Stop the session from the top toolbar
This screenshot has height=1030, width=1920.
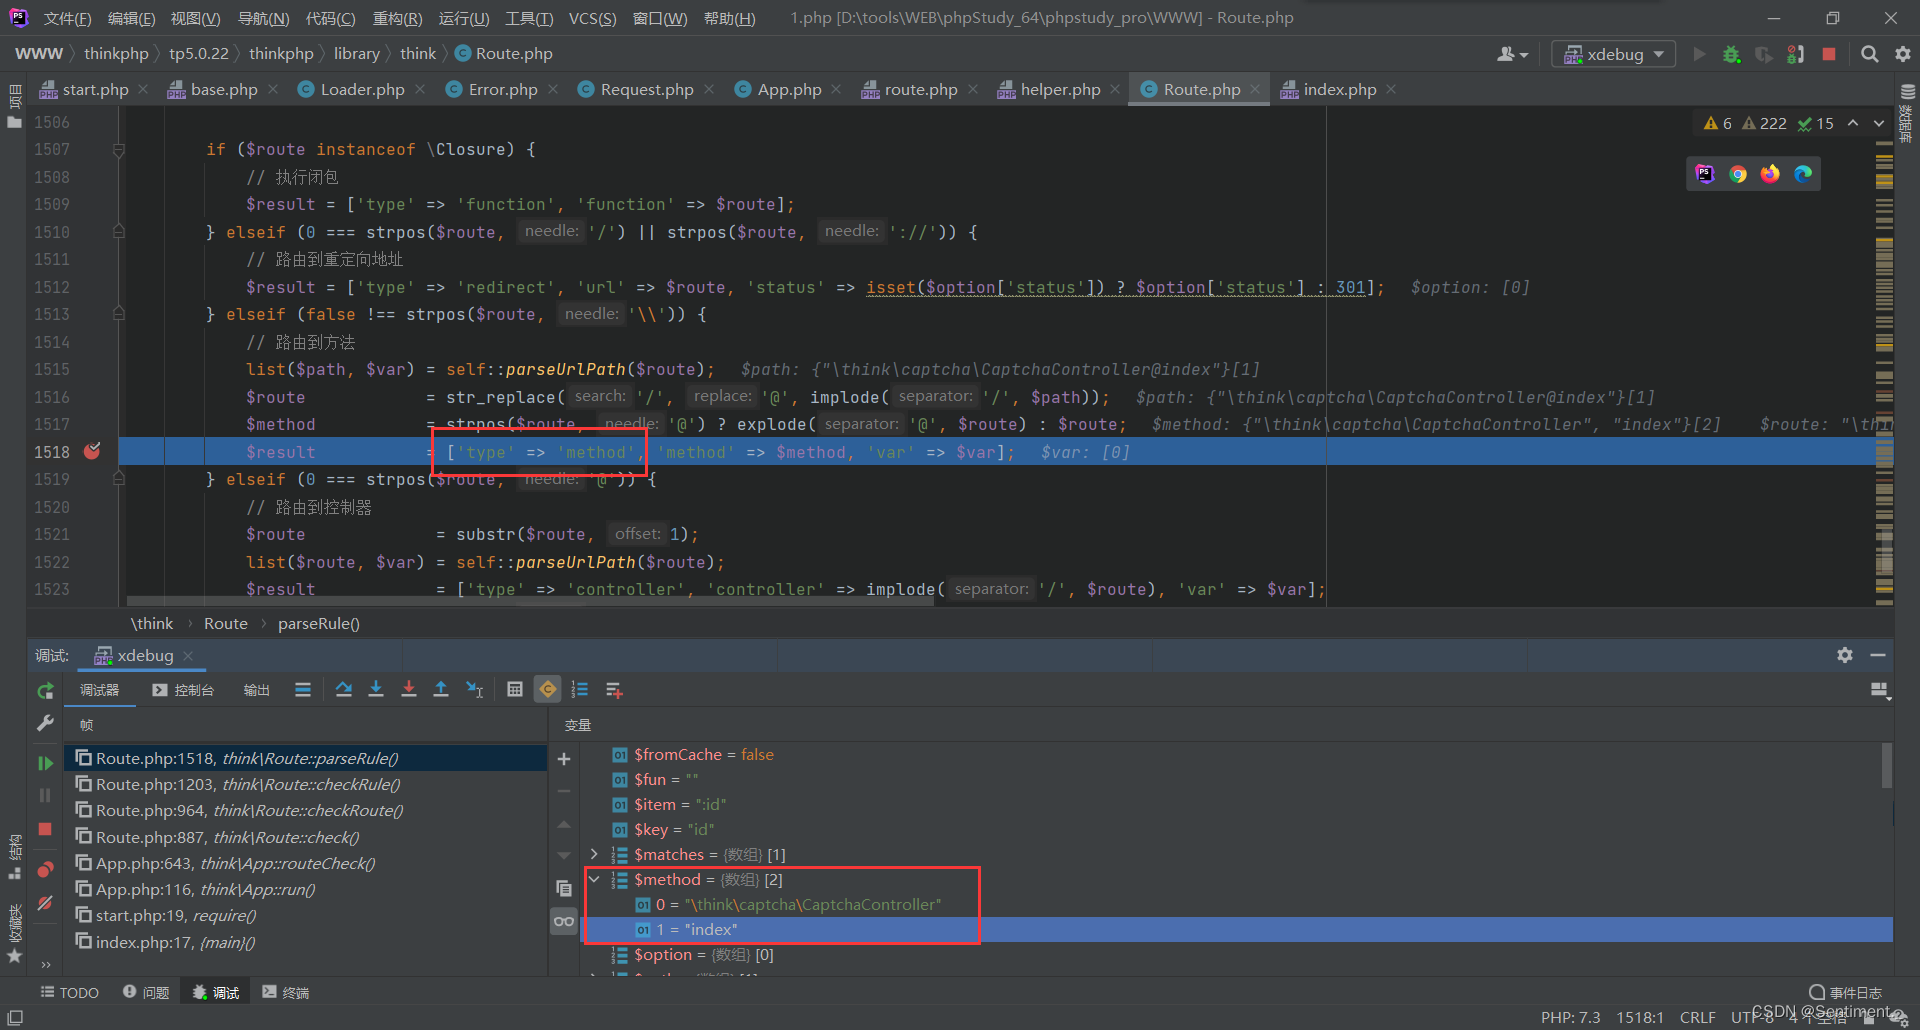pos(1829,54)
